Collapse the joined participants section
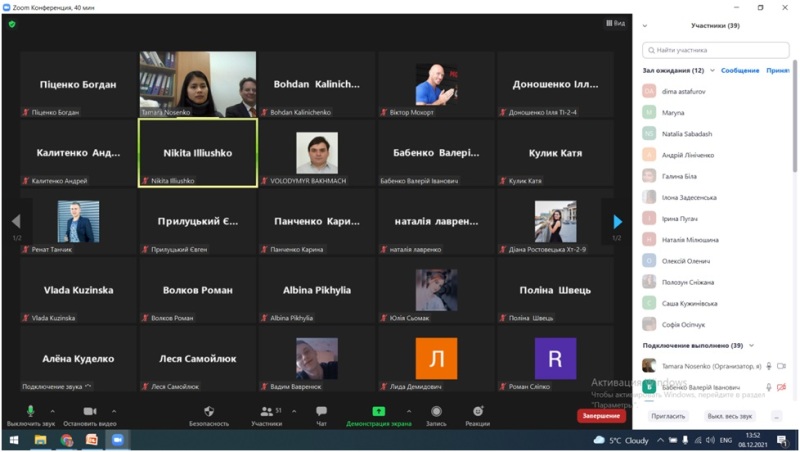 [751, 345]
